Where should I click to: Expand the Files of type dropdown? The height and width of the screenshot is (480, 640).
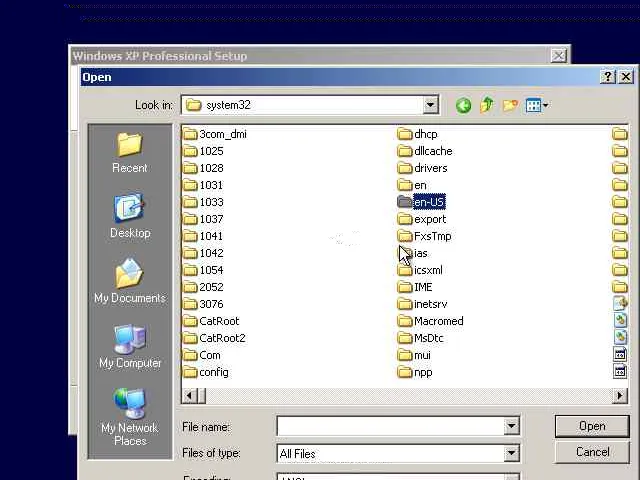coord(511,453)
